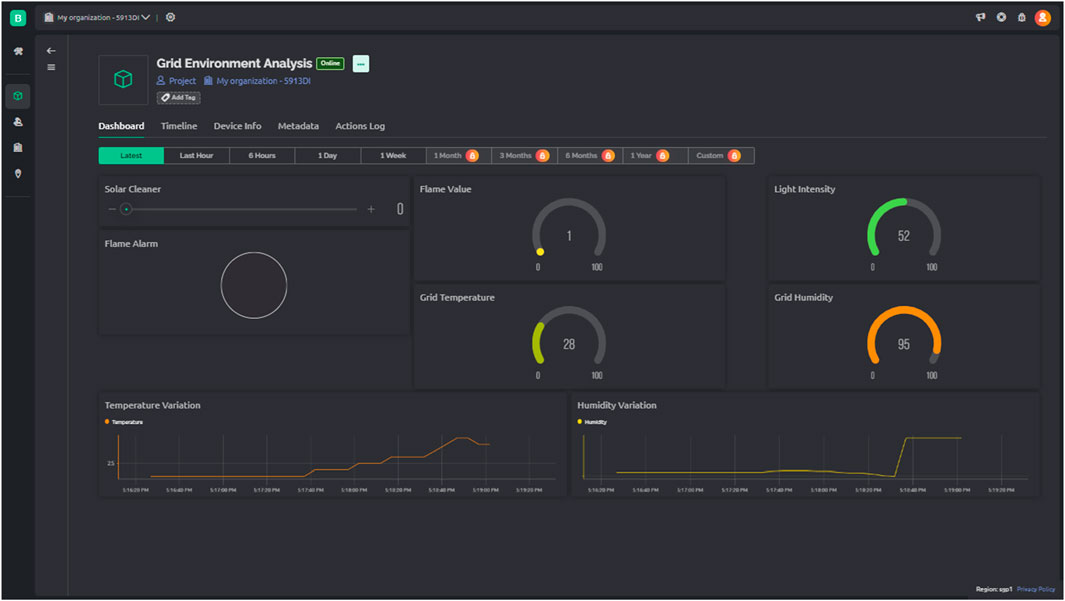Screen dimensions: 1065x601
Task: Switch to the Metadata tab
Action: (x=298, y=126)
